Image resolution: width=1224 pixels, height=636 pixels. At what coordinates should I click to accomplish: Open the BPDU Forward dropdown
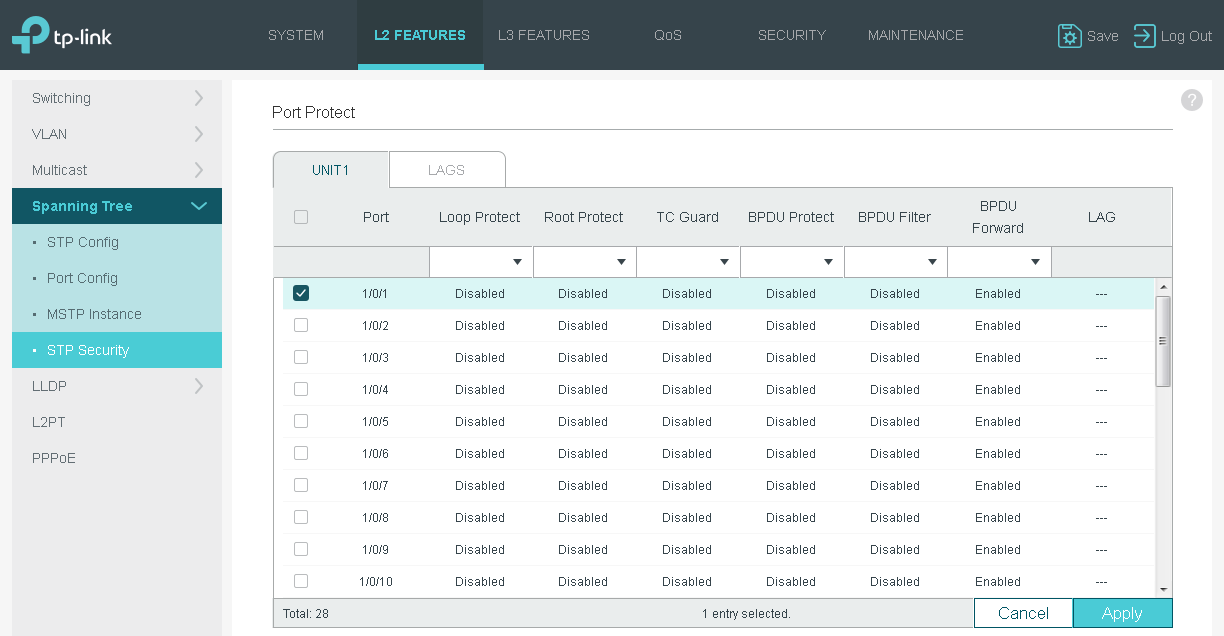click(999, 262)
